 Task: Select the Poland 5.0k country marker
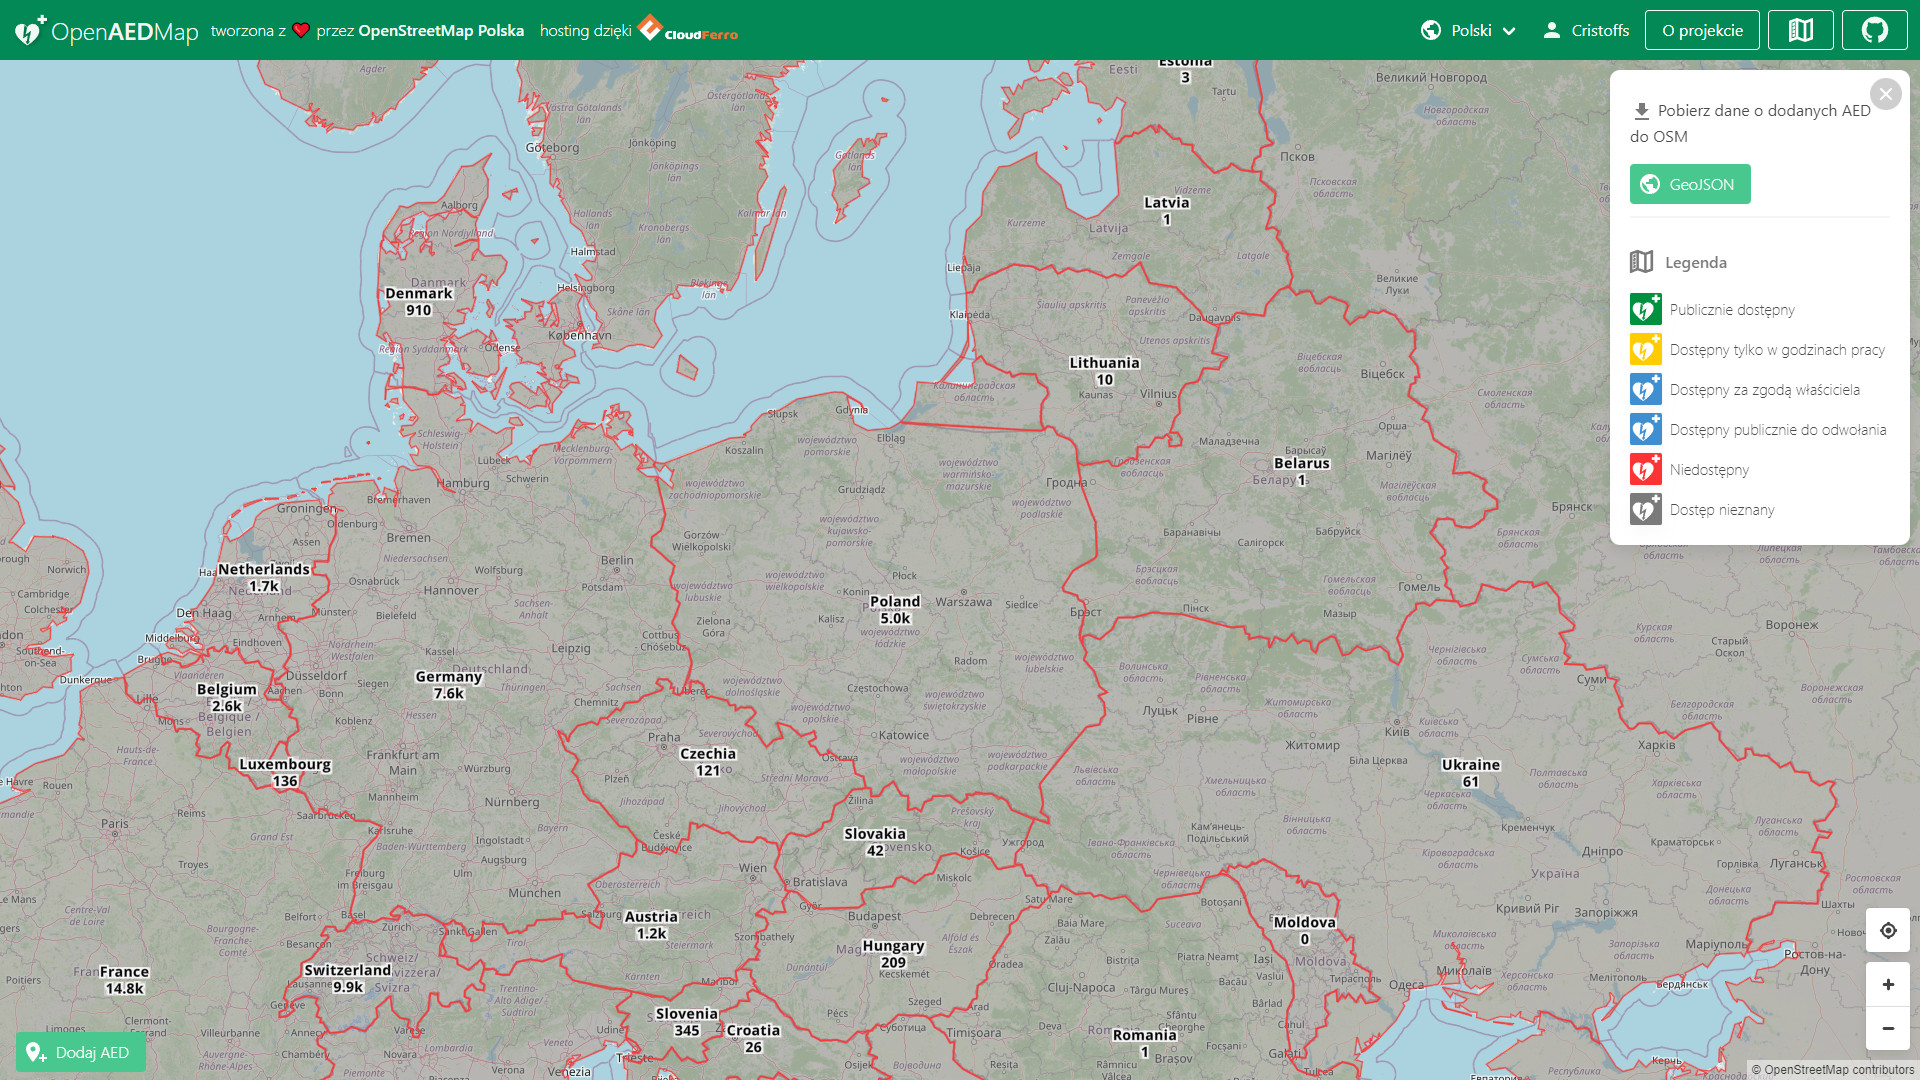[895, 610]
